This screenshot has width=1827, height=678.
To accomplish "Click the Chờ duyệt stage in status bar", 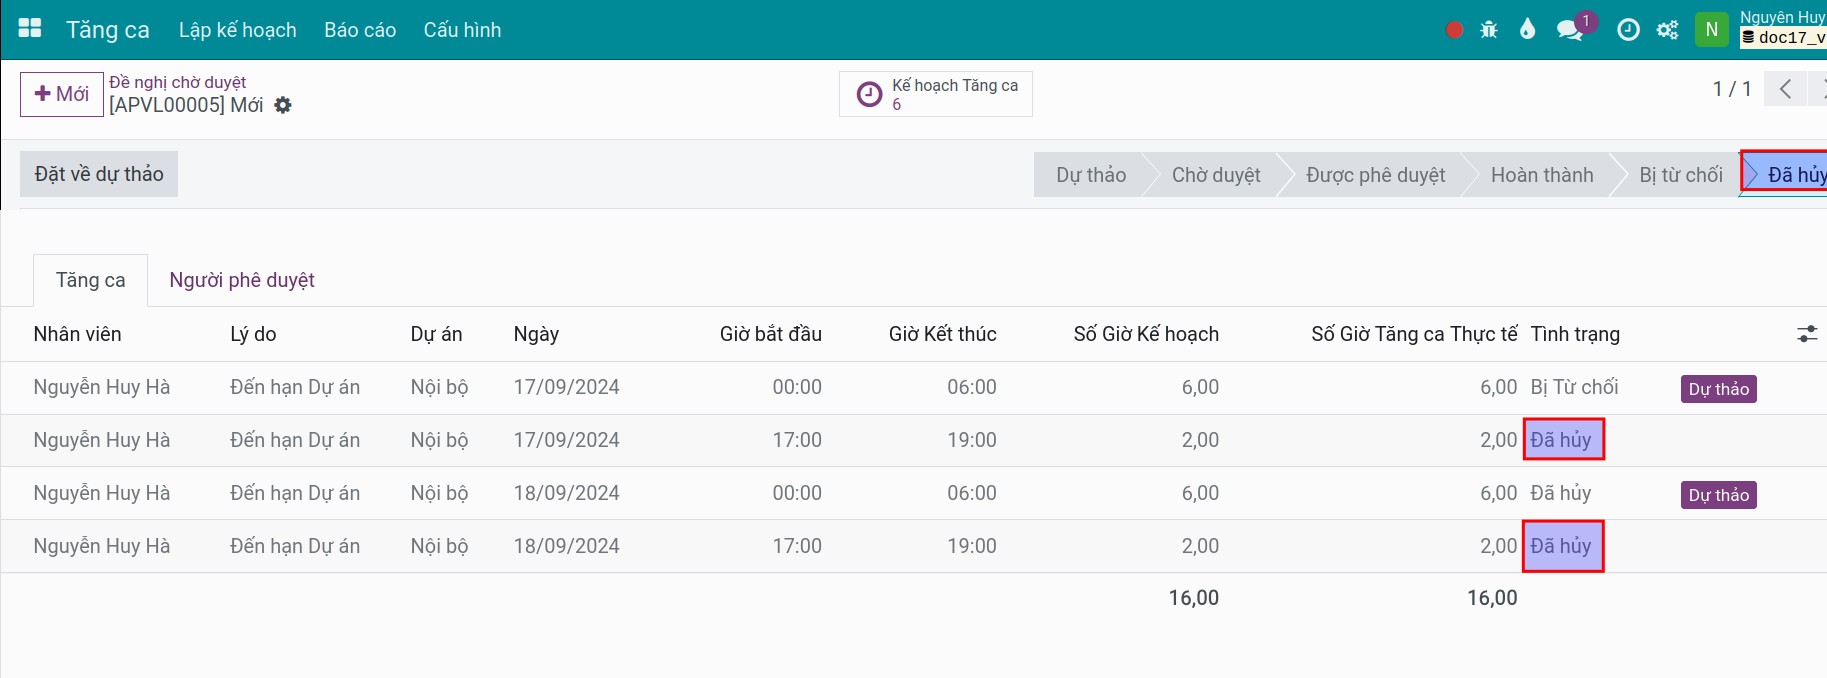I will (1216, 175).
